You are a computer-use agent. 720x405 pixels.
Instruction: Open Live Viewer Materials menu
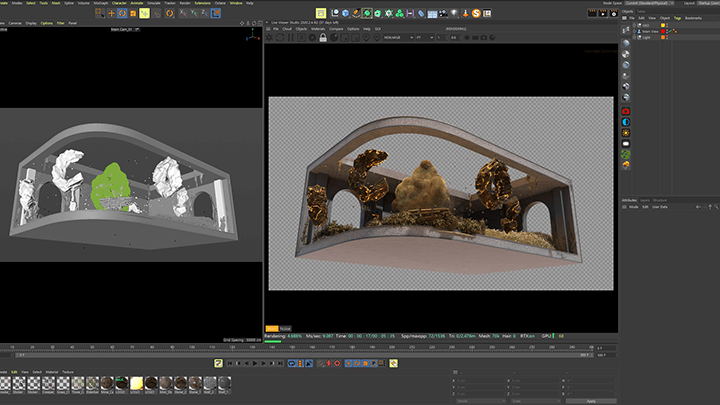[318, 29]
